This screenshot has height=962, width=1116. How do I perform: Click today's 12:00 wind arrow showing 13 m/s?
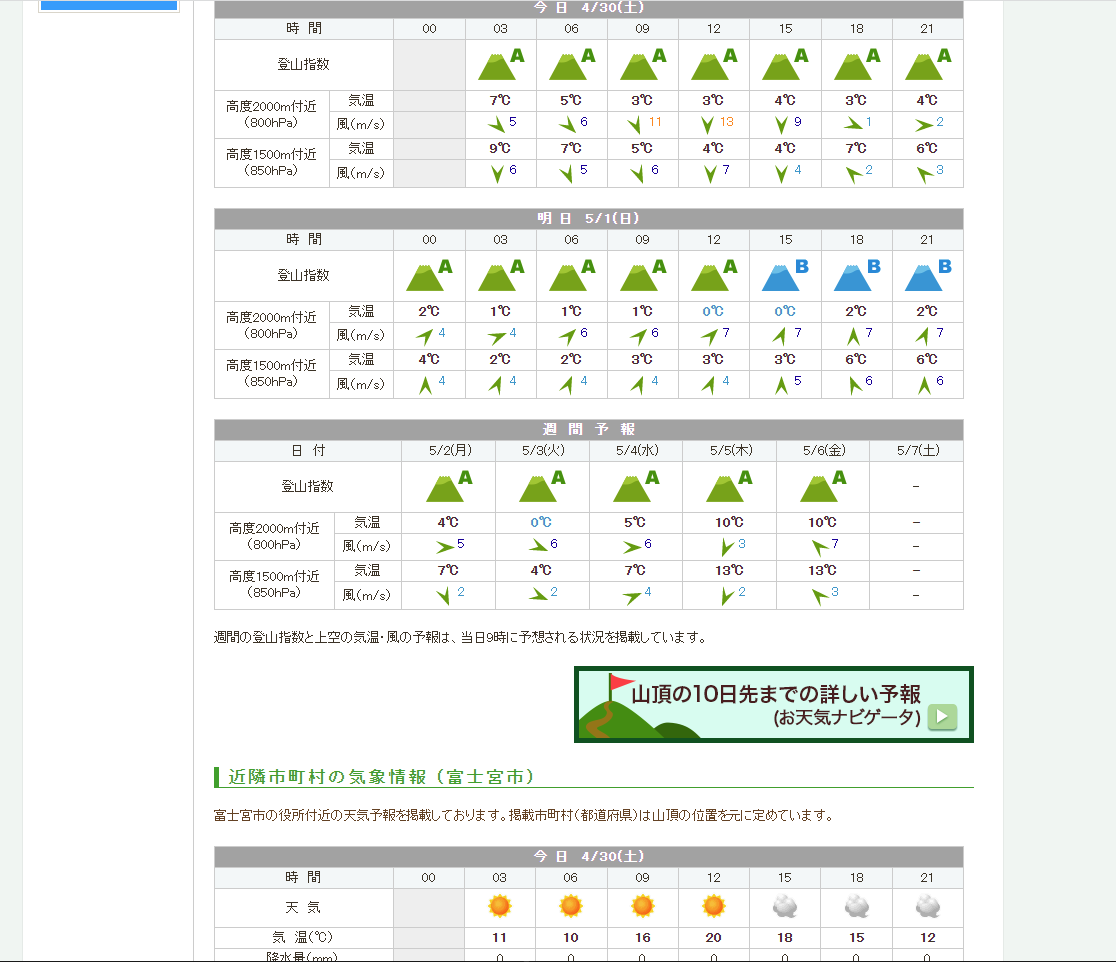click(707, 125)
